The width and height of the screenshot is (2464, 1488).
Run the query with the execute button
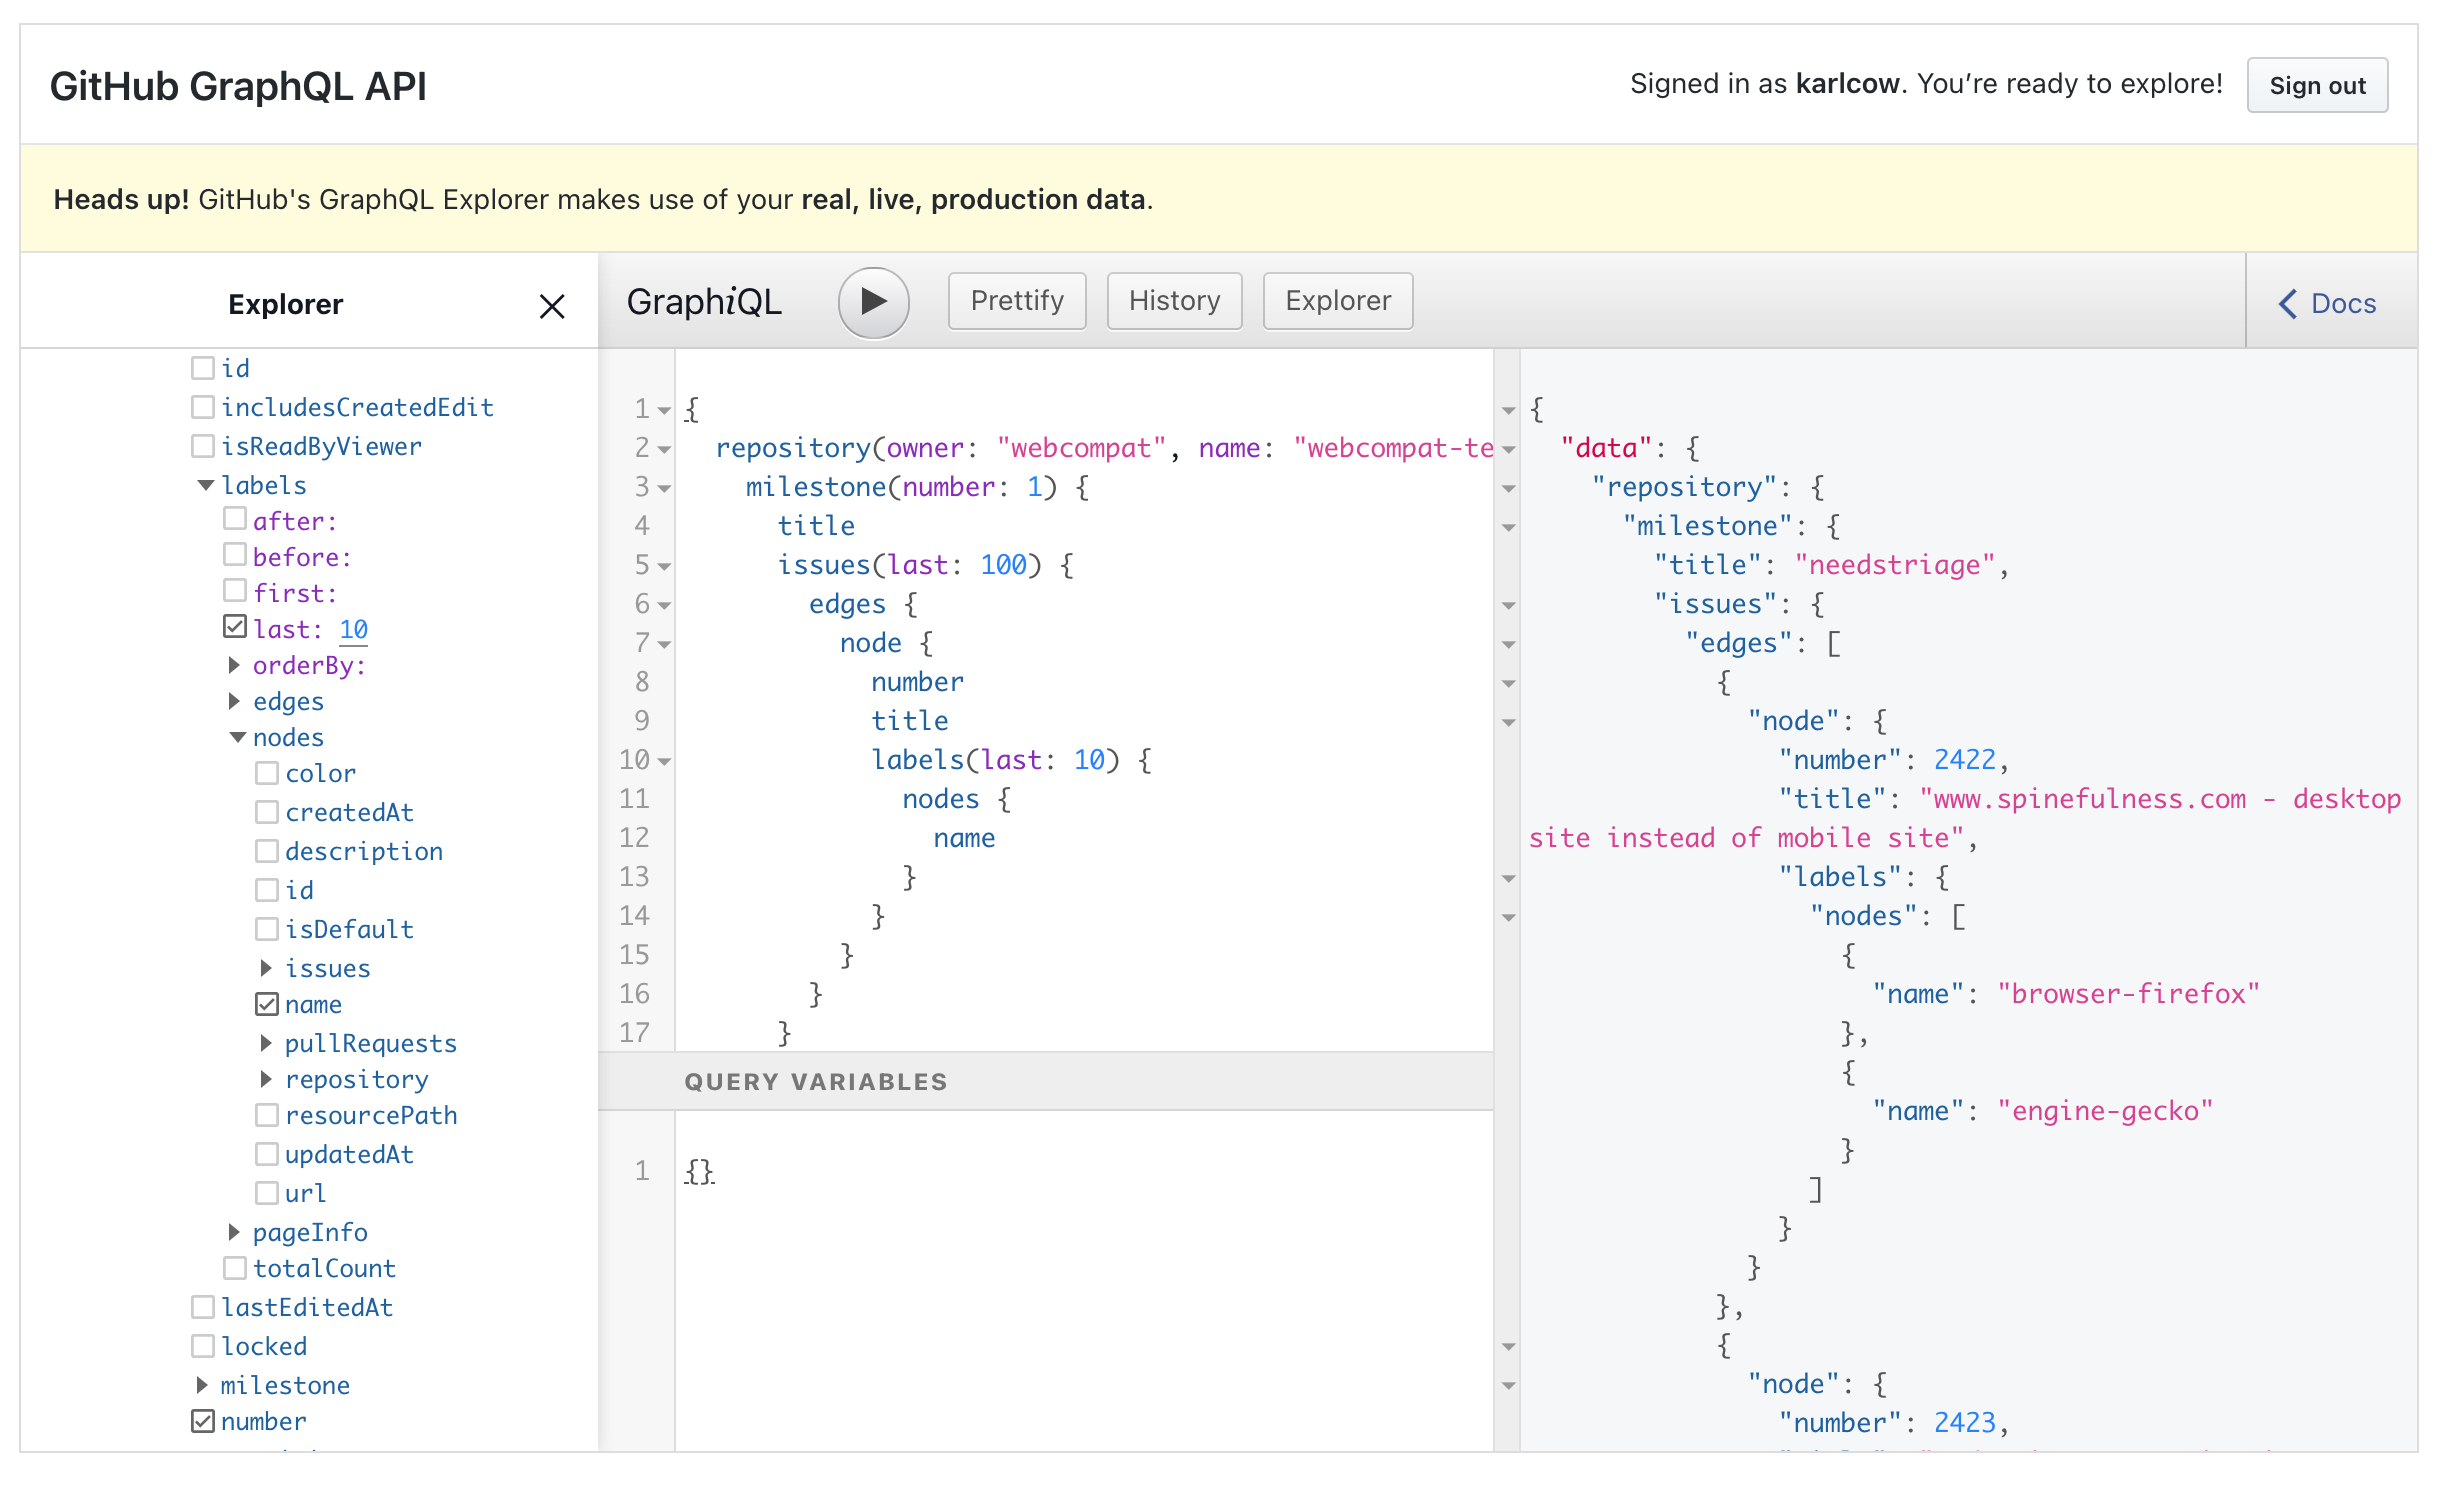click(873, 302)
